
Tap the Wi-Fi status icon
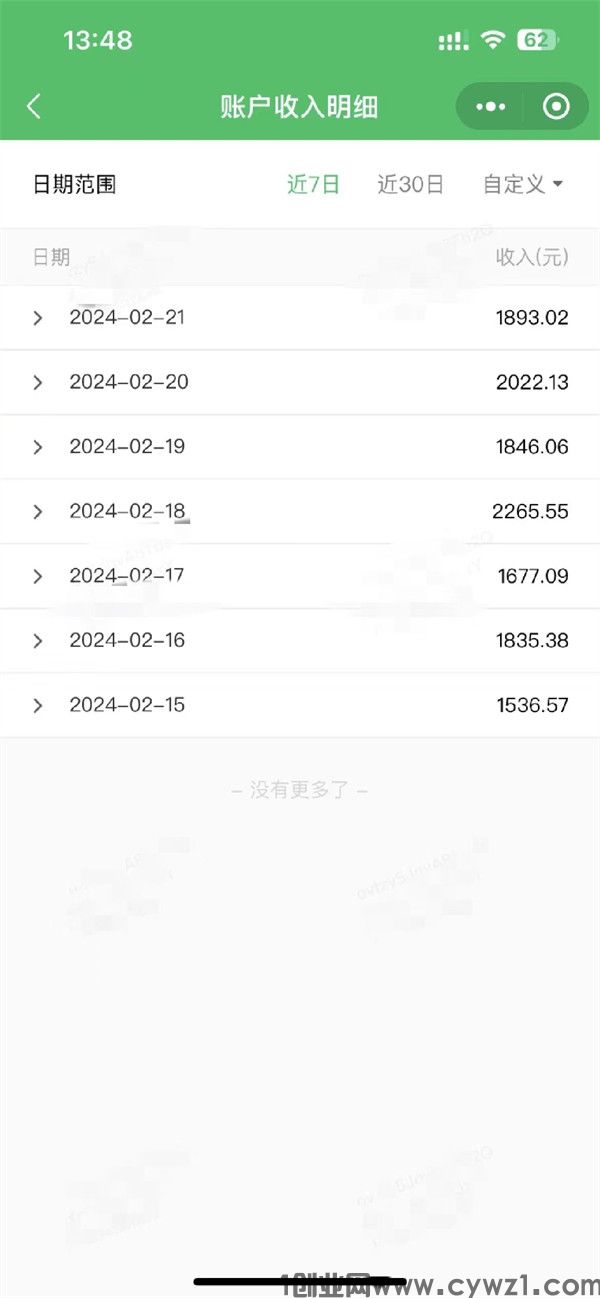(492, 40)
